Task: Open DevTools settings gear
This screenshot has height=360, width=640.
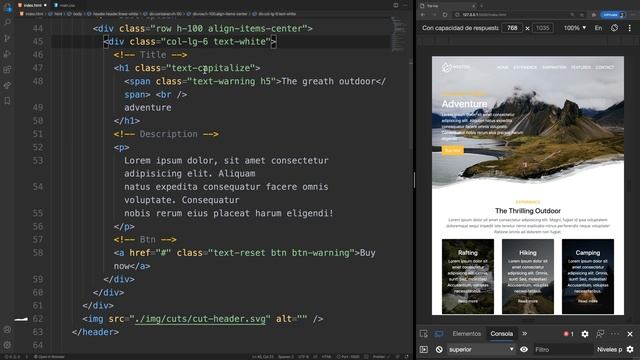Action: point(585,334)
